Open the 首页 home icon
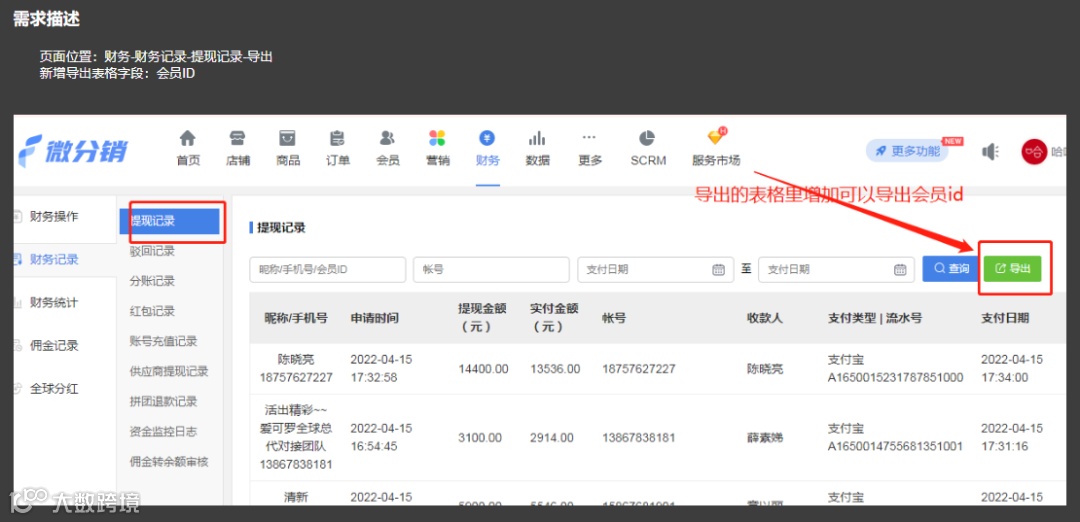 pos(188,138)
